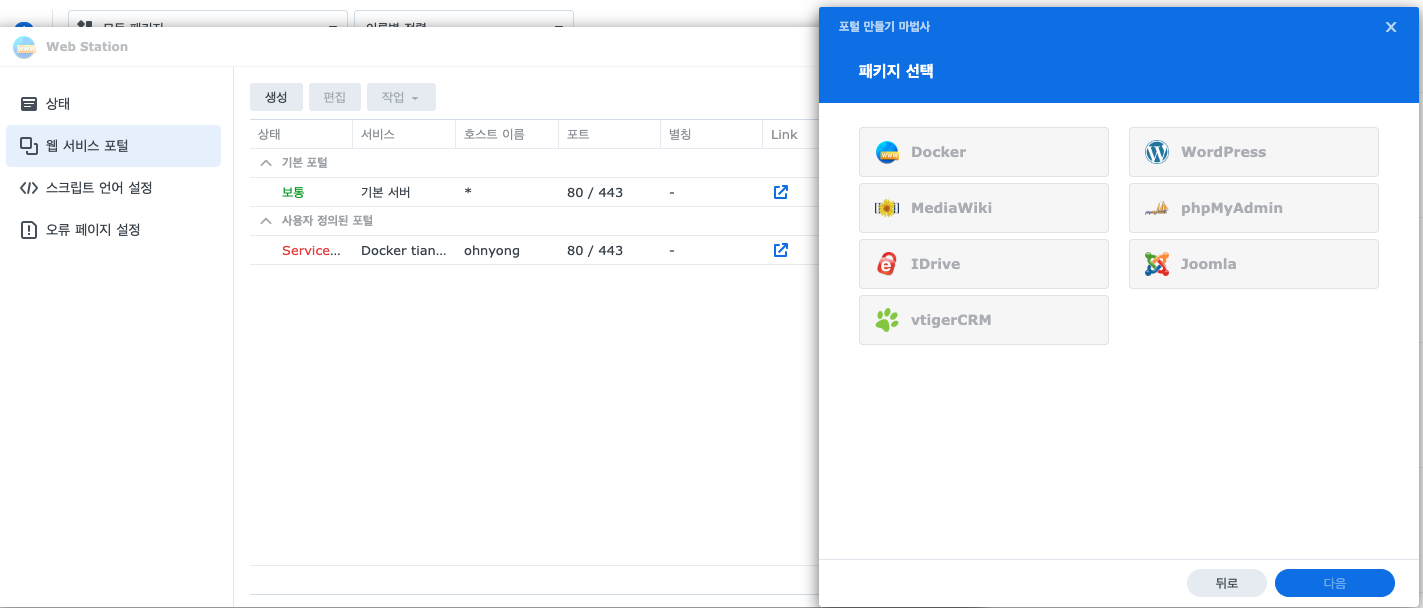Click the Docker tian... service cell
Viewport: 1423px width, 608px height.
tap(404, 250)
